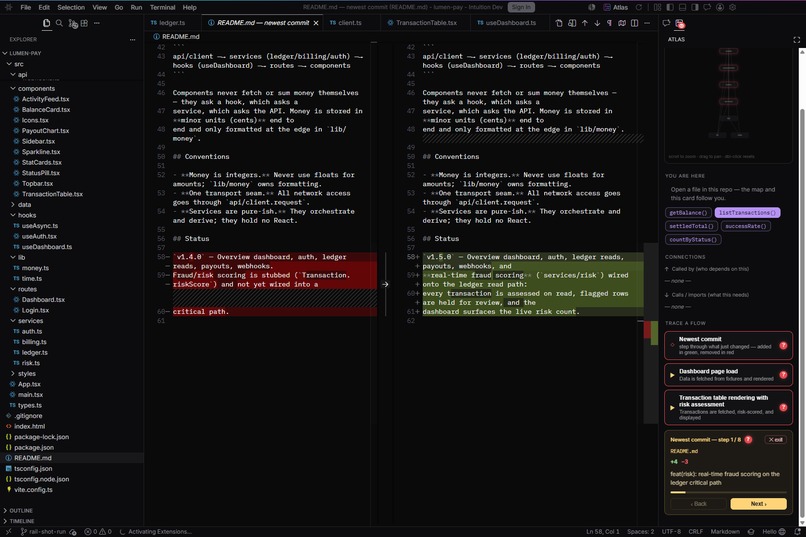This screenshot has height=537, width=806.
Task: Close the README.md newest commit tab
Action: [x=316, y=23]
